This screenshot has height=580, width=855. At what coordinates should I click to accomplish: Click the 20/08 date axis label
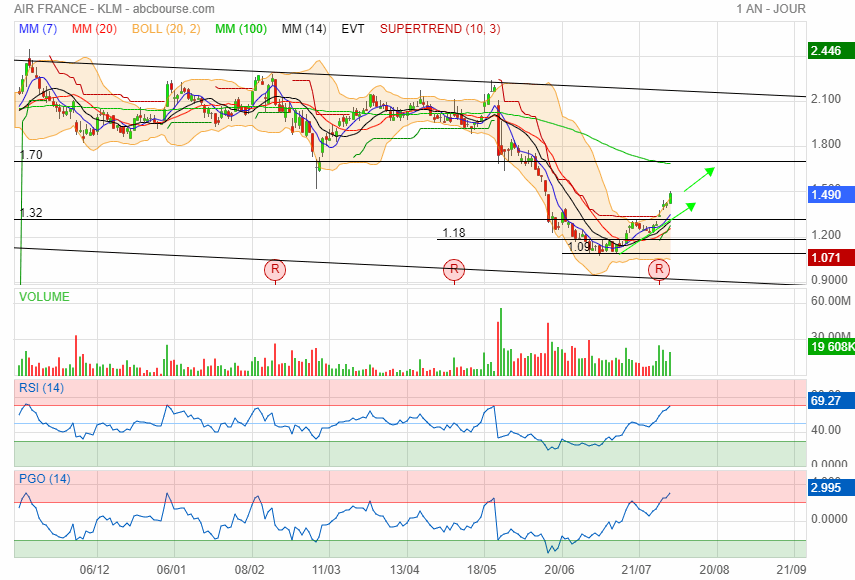click(x=714, y=570)
